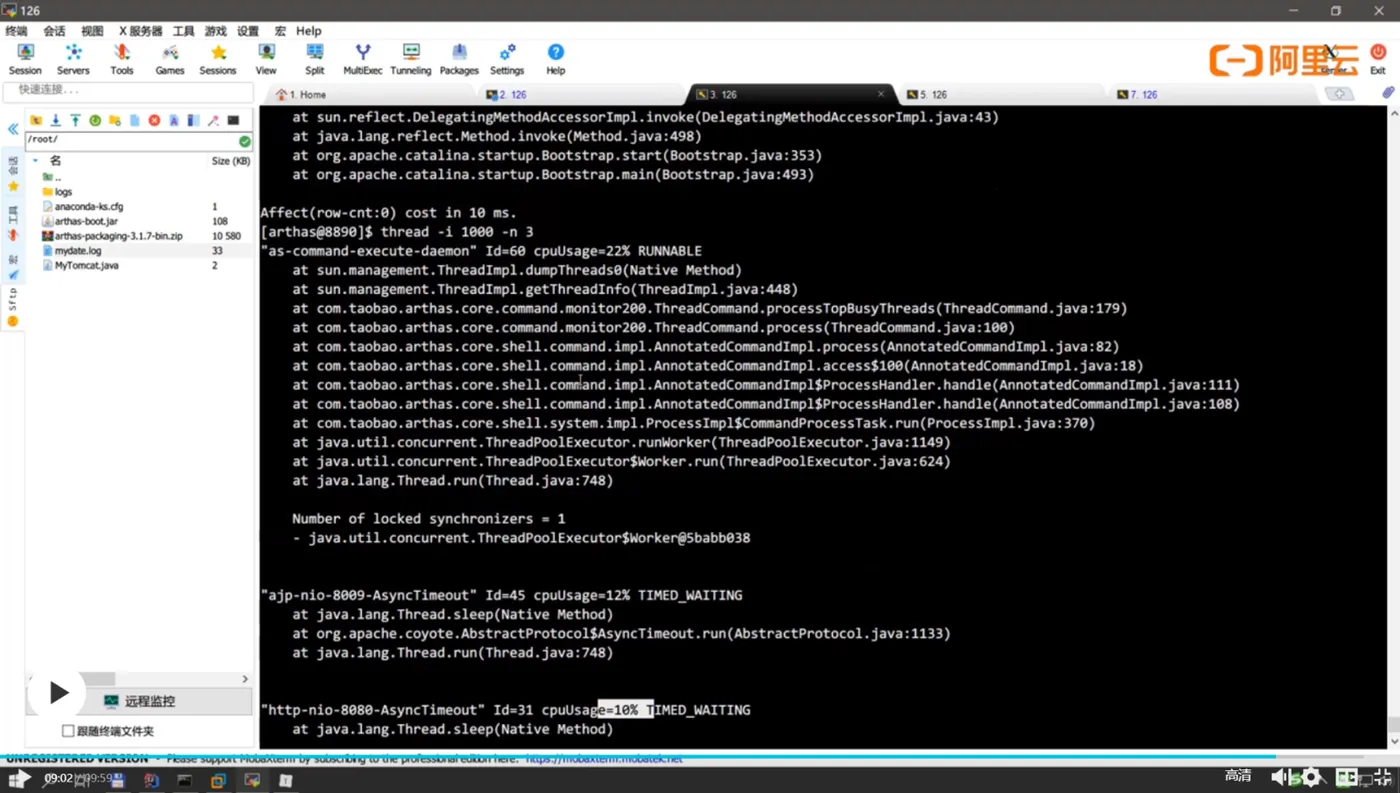Click the SFTP new file icon
The height and width of the screenshot is (793, 1400).
tap(135, 120)
